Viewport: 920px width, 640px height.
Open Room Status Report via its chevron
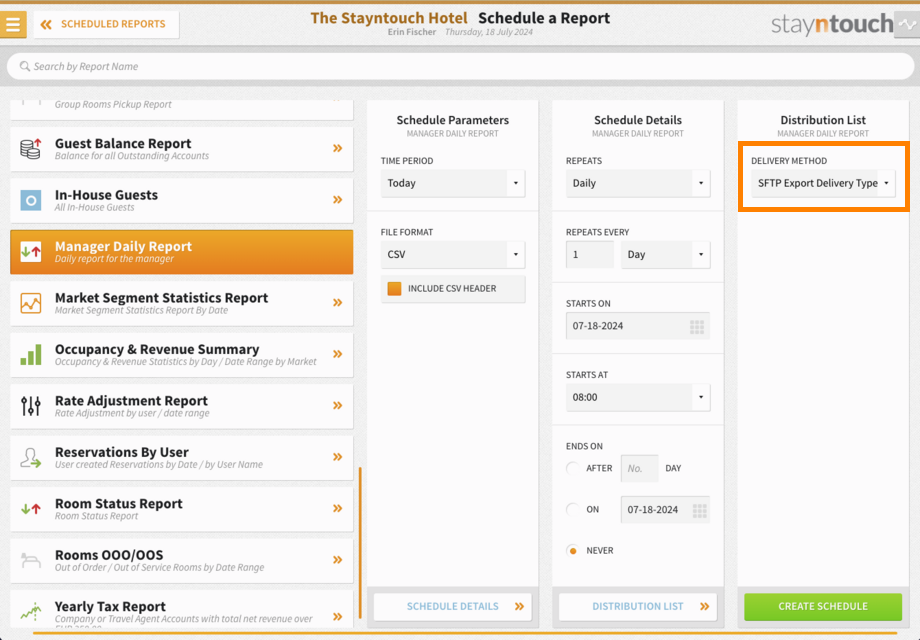pos(337,509)
